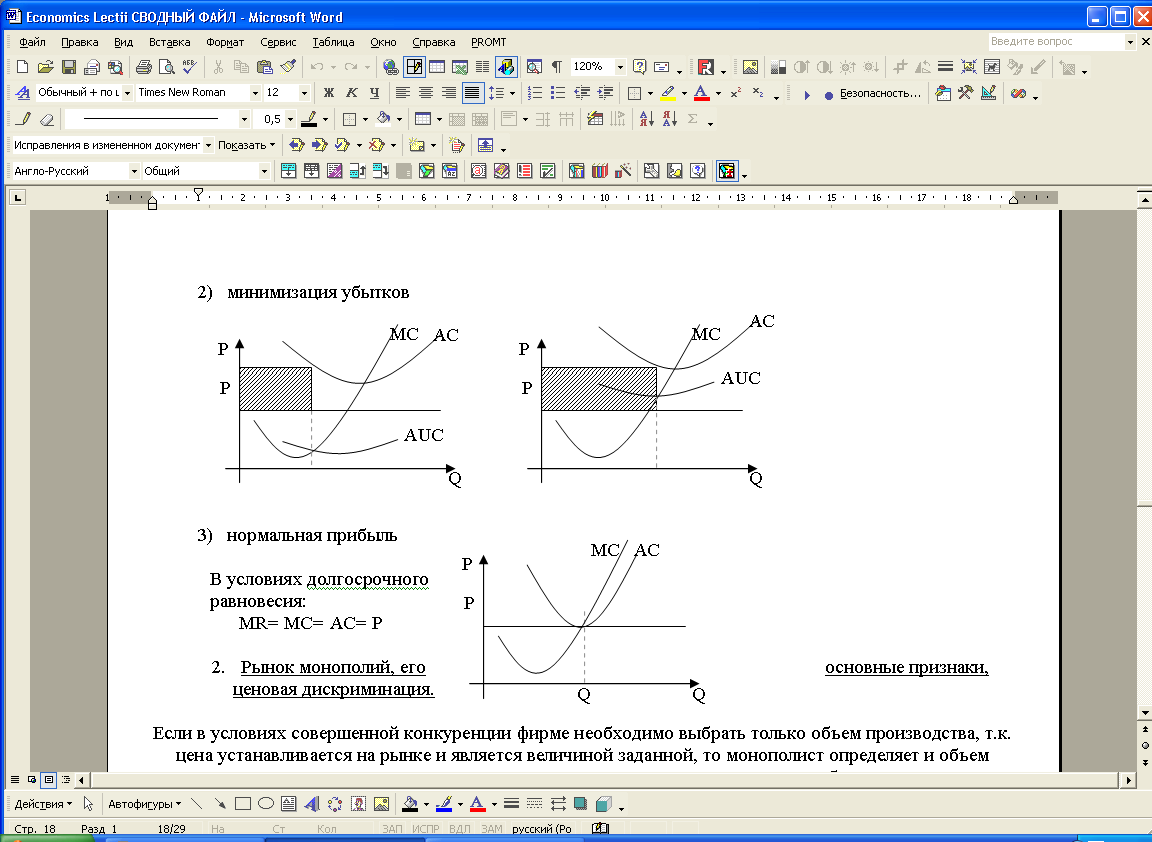Open the Columns layout button
Viewport: 1152px width, 842px height.
pos(483,68)
